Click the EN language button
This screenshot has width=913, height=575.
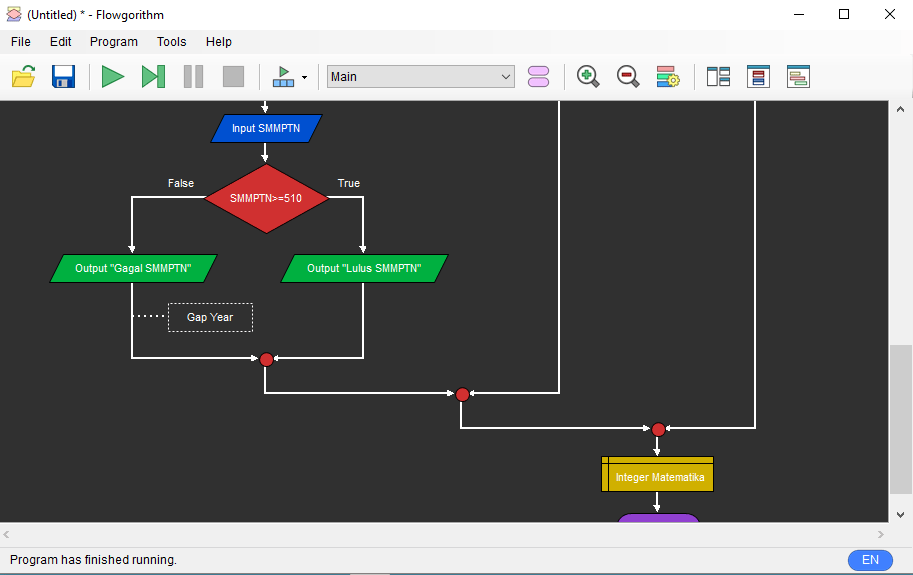870,560
